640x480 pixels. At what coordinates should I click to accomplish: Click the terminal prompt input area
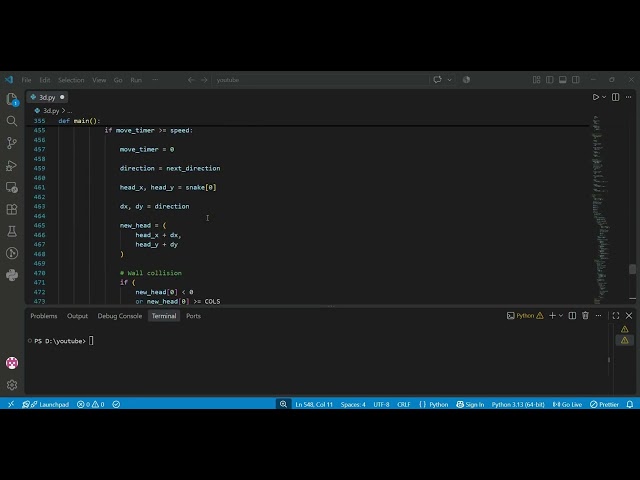tap(91, 341)
